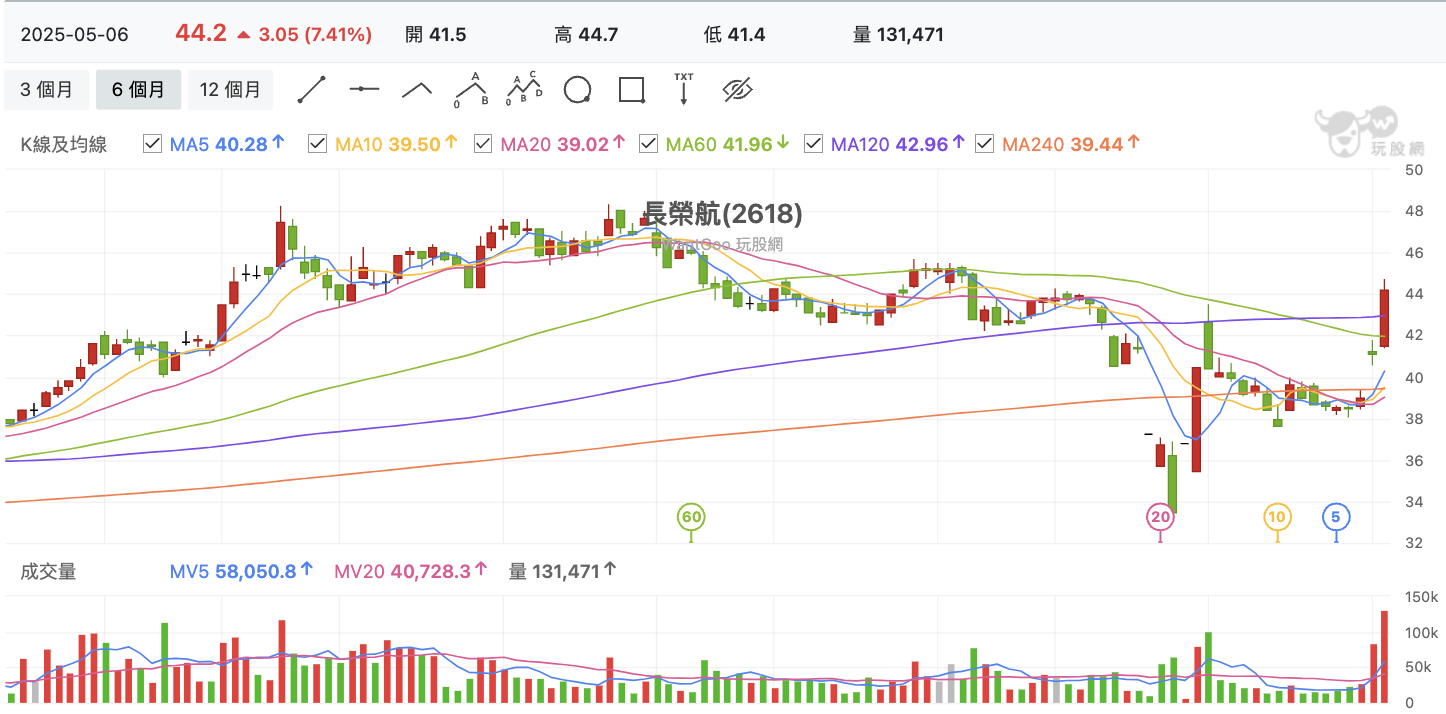
Task: Select the circle drawing tool
Action: coord(577,90)
